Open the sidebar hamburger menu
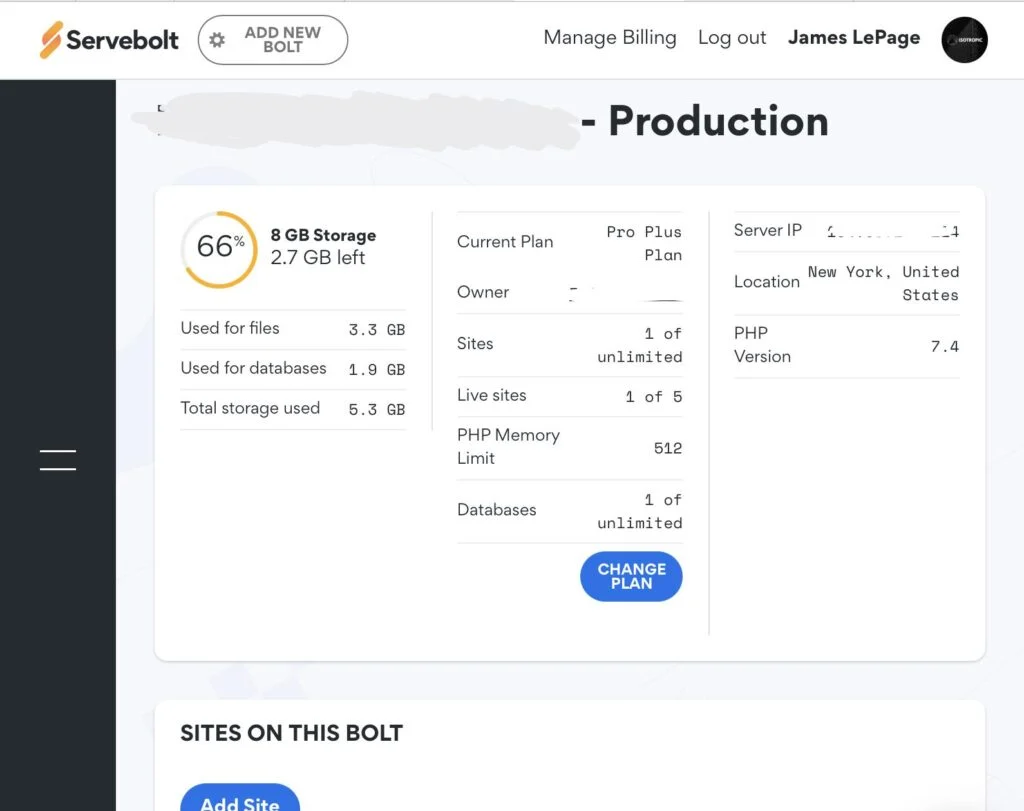 point(57,460)
